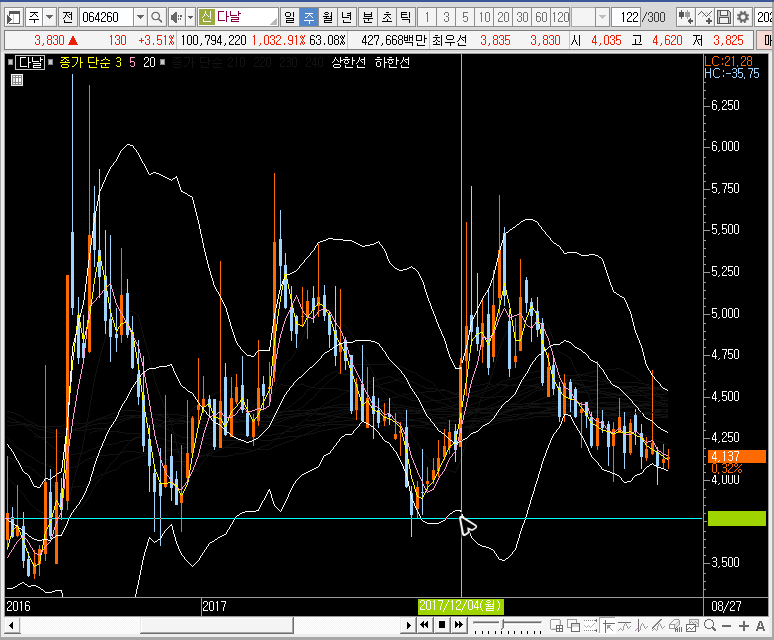
Task: Open stock search with the magnifier icon
Action: (x=156, y=18)
